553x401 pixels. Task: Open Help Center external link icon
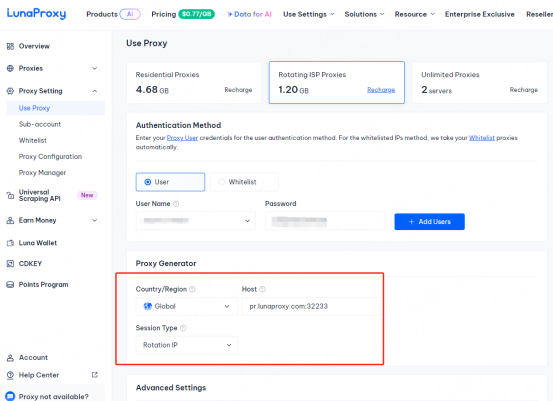pyautogui.click(x=95, y=375)
